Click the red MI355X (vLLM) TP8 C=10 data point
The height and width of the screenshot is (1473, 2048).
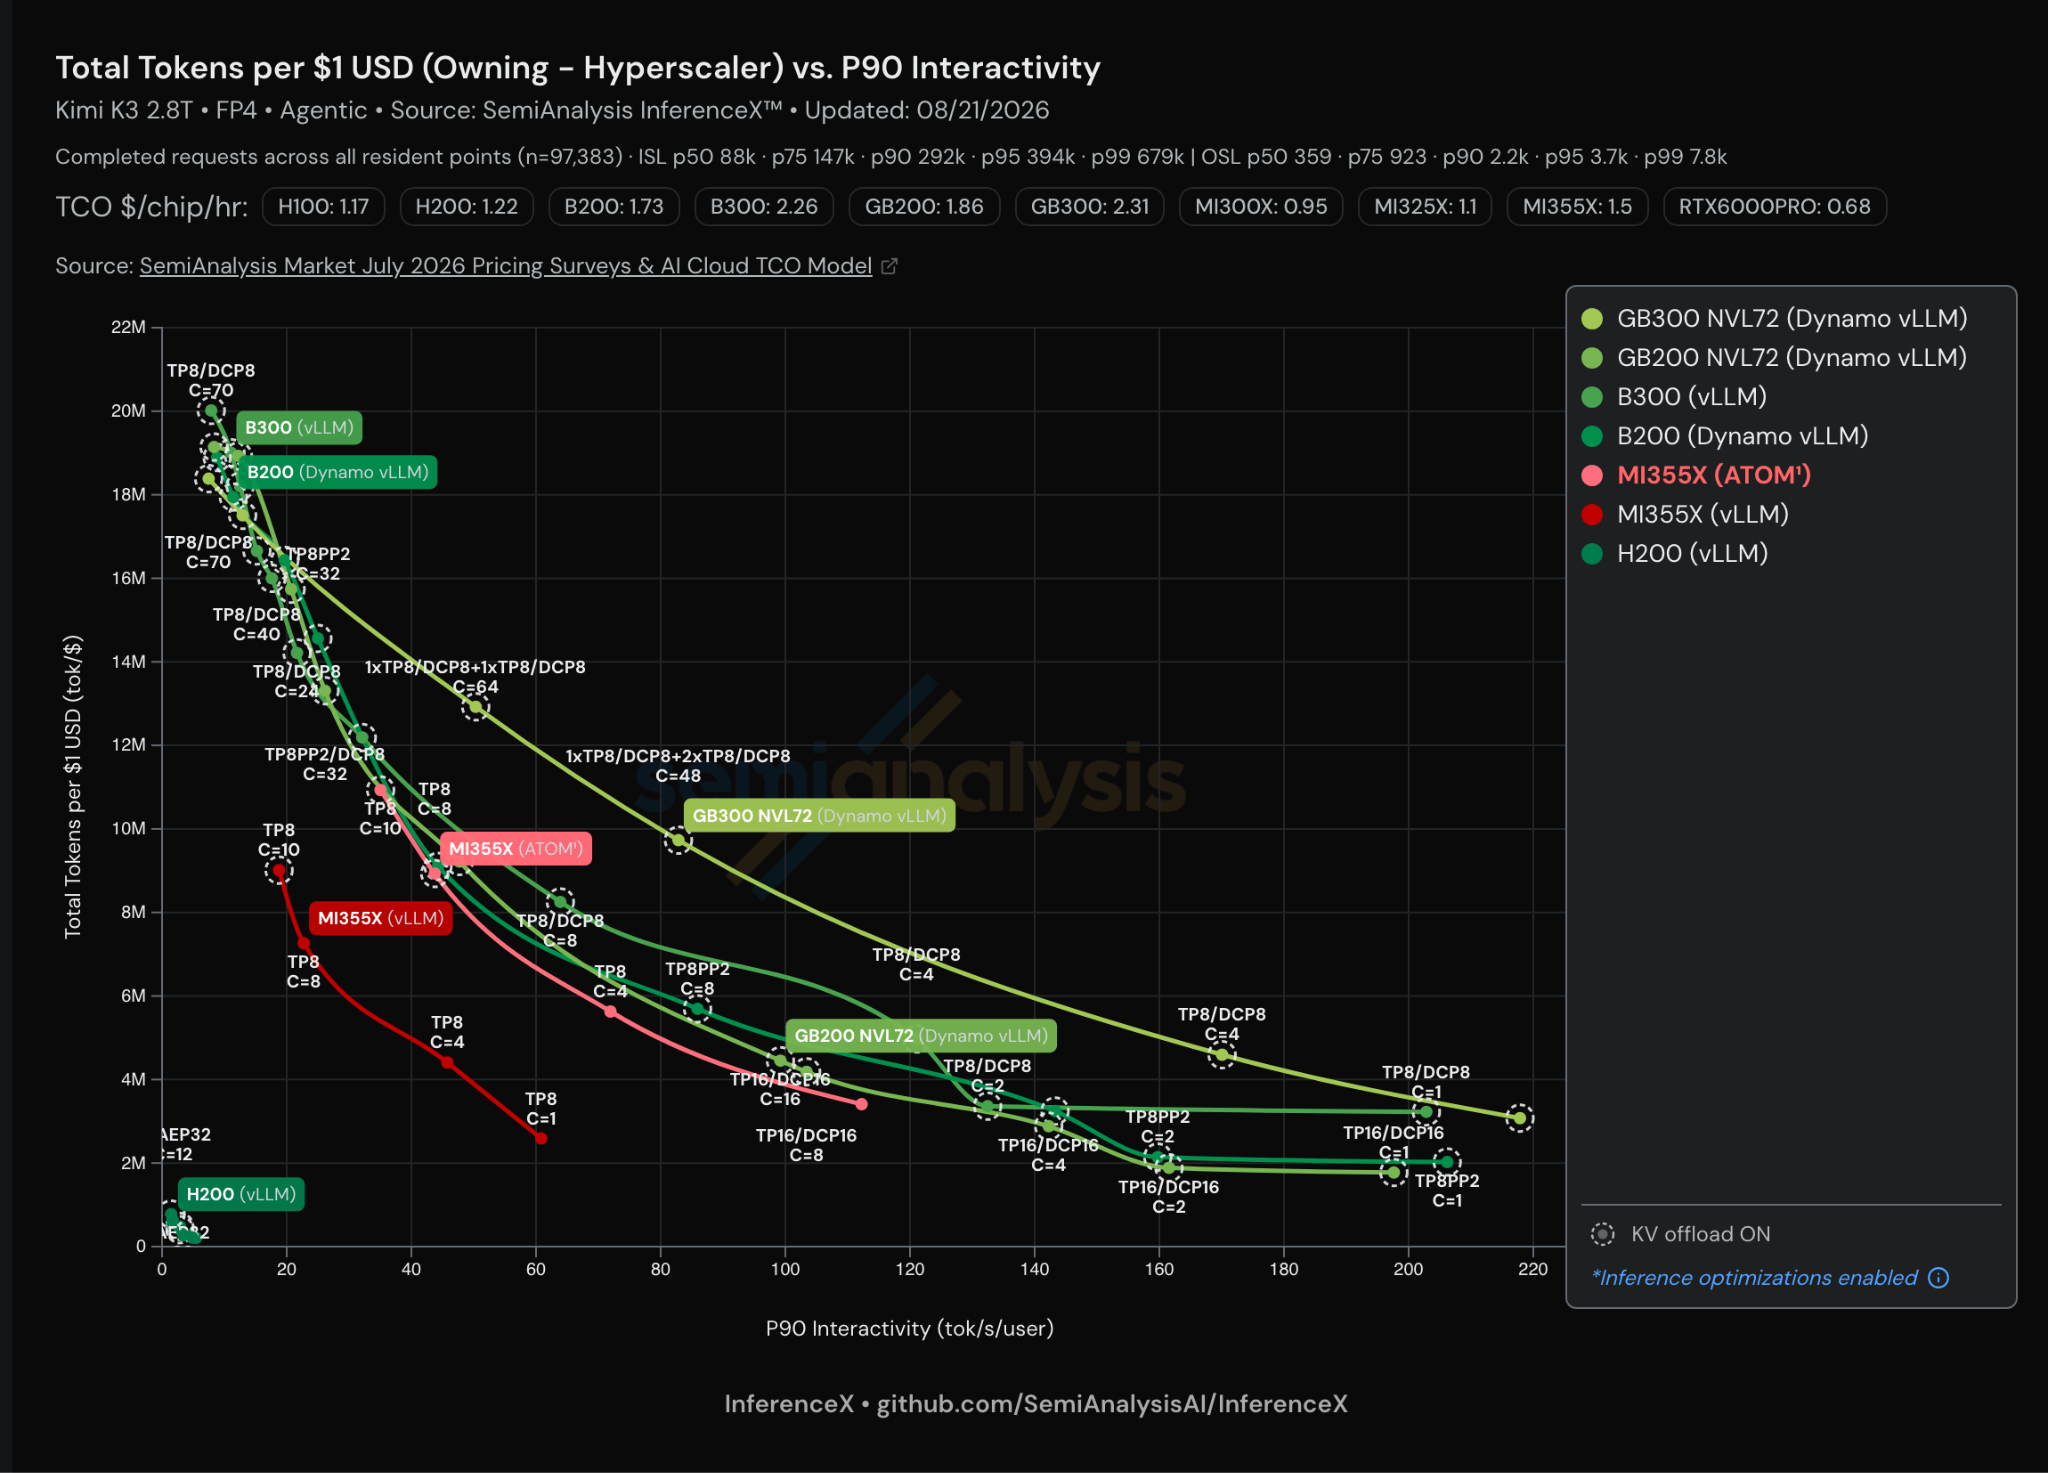click(x=279, y=871)
